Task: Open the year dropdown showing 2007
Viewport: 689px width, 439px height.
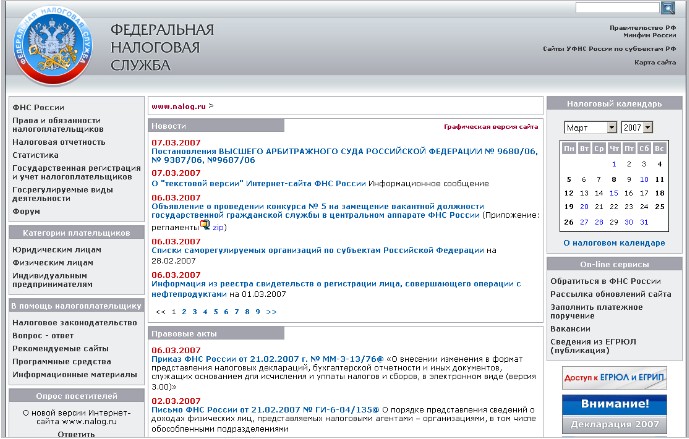Action: tap(636, 128)
